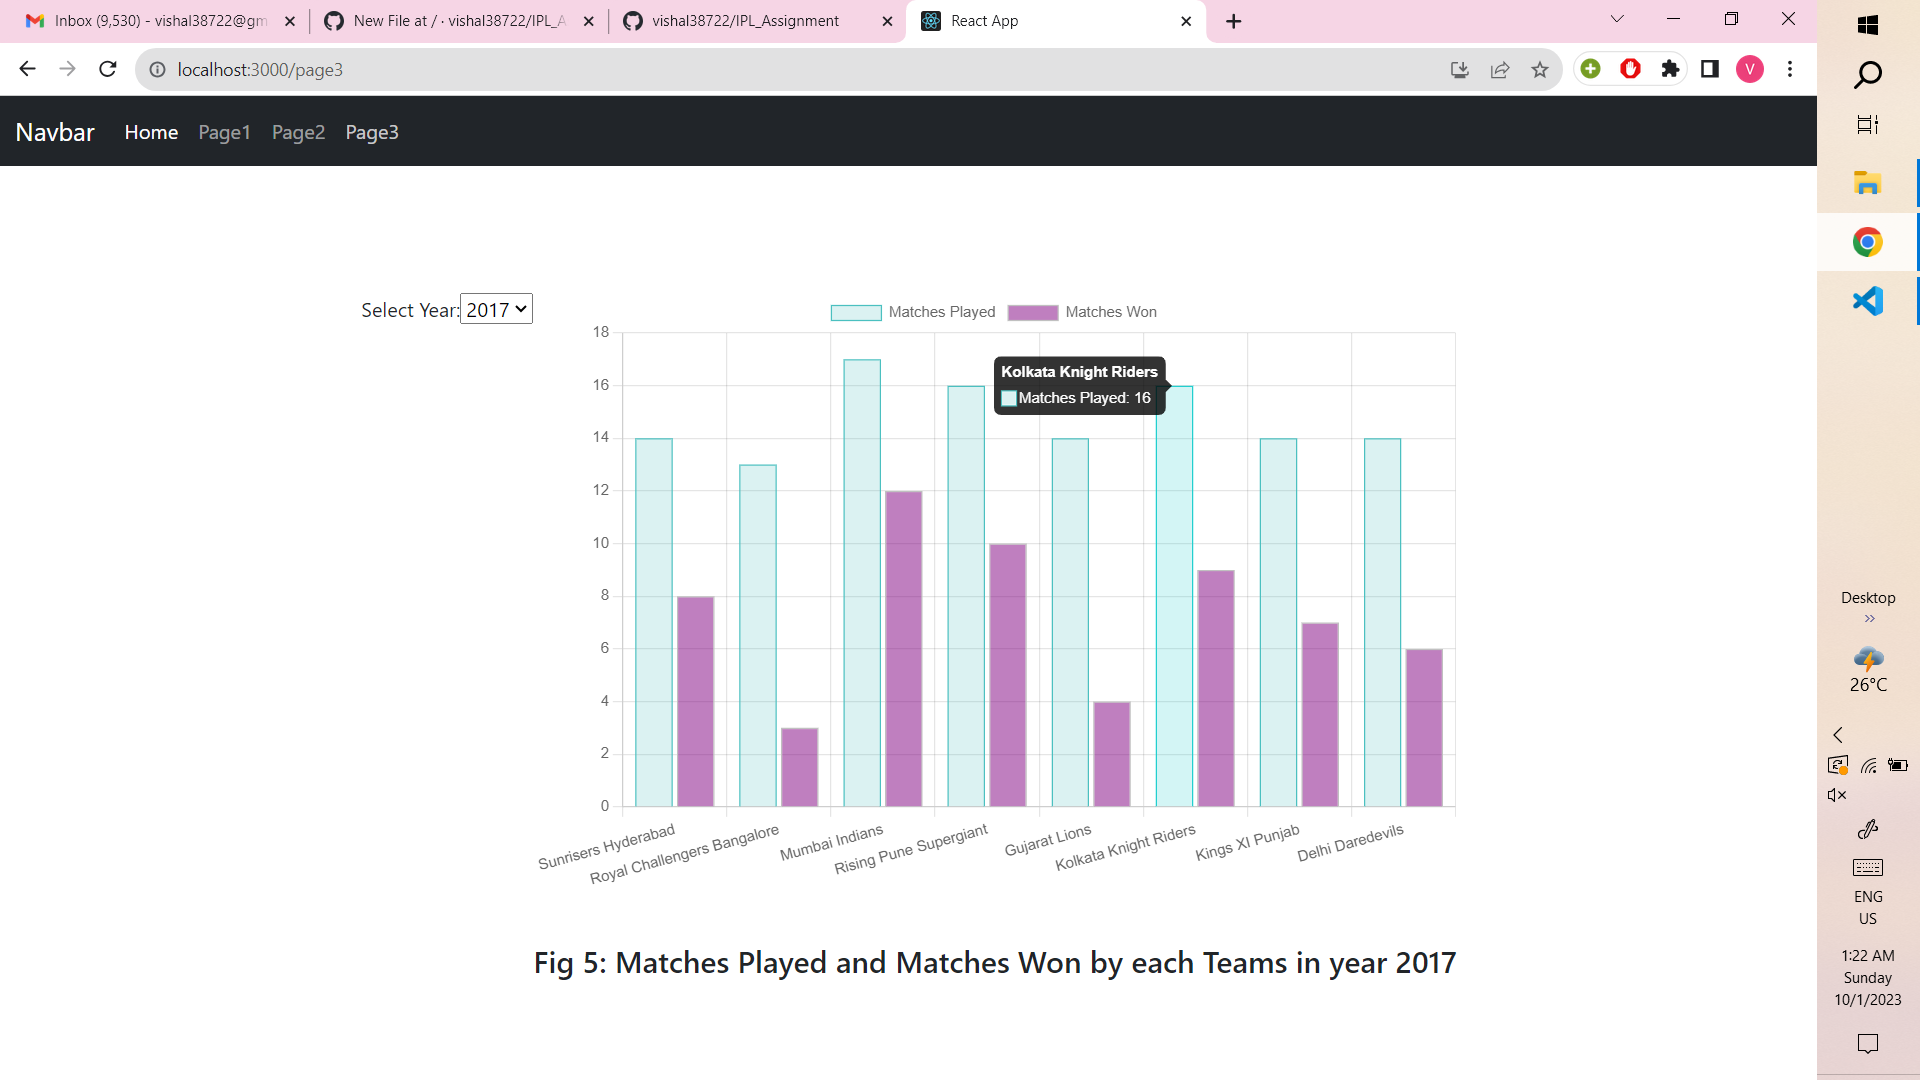Unmute the volume tray icon
This screenshot has width=1920, height=1080.
(1837, 796)
